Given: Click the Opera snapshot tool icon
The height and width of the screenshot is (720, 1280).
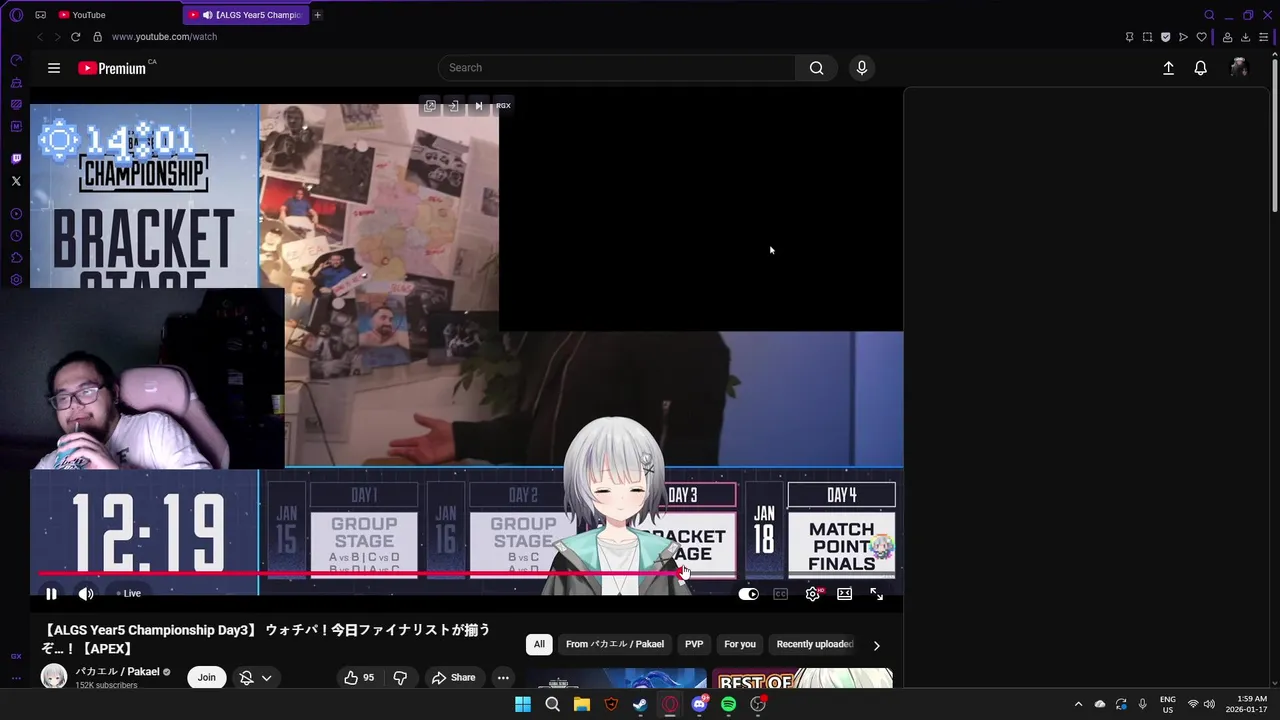Looking at the screenshot, I should [1147, 37].
